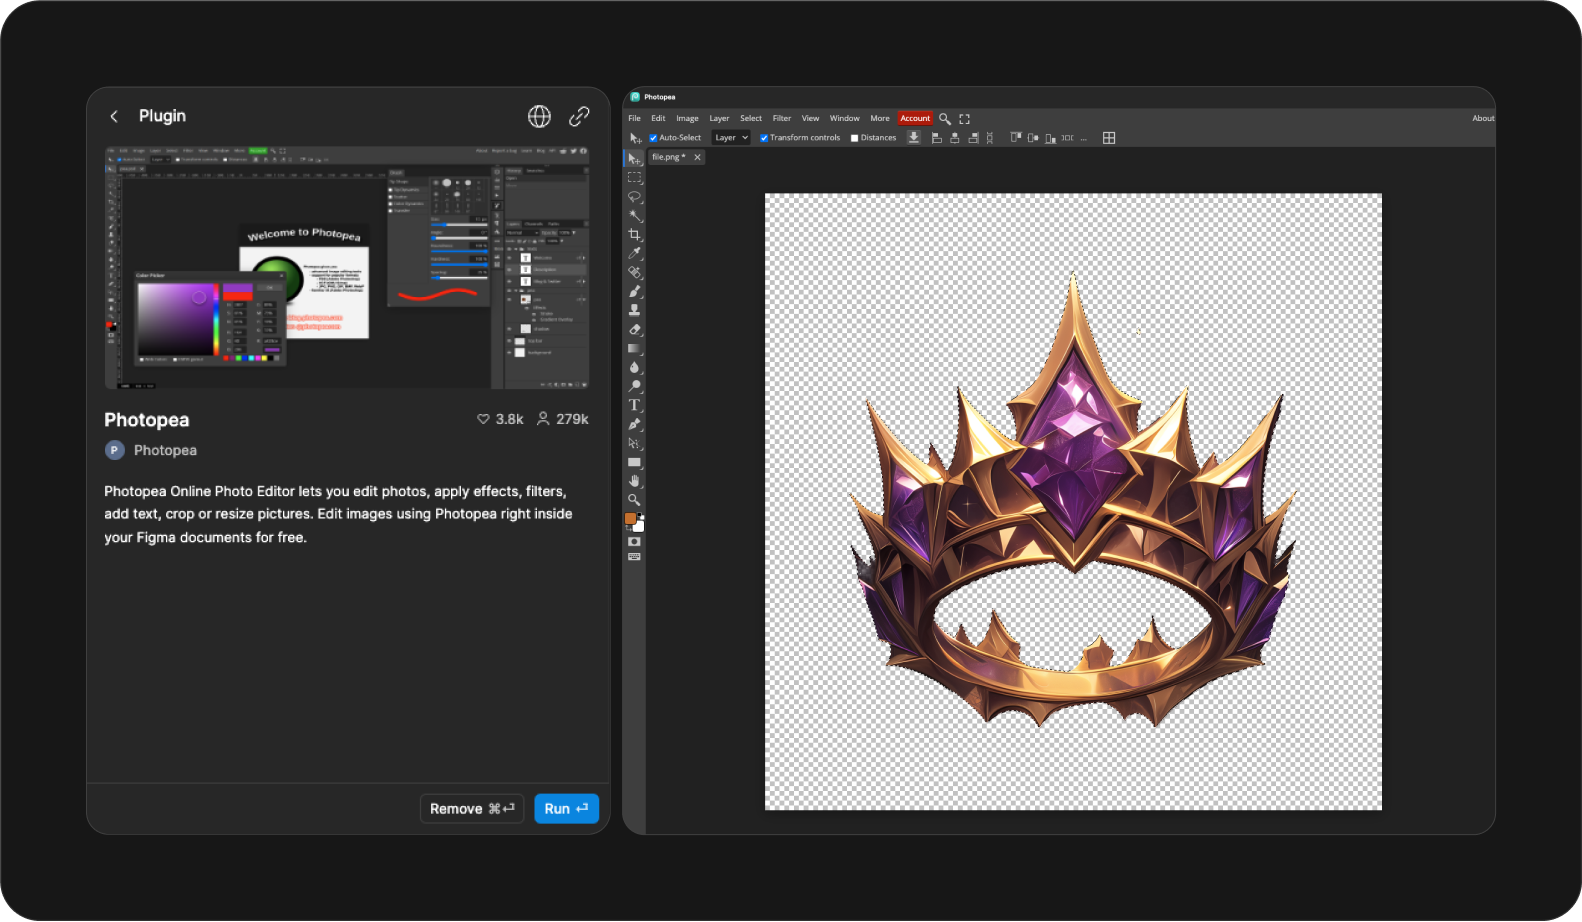Align horizontal centers icon
Viewport: 1582px width, 922px height.
955,138
